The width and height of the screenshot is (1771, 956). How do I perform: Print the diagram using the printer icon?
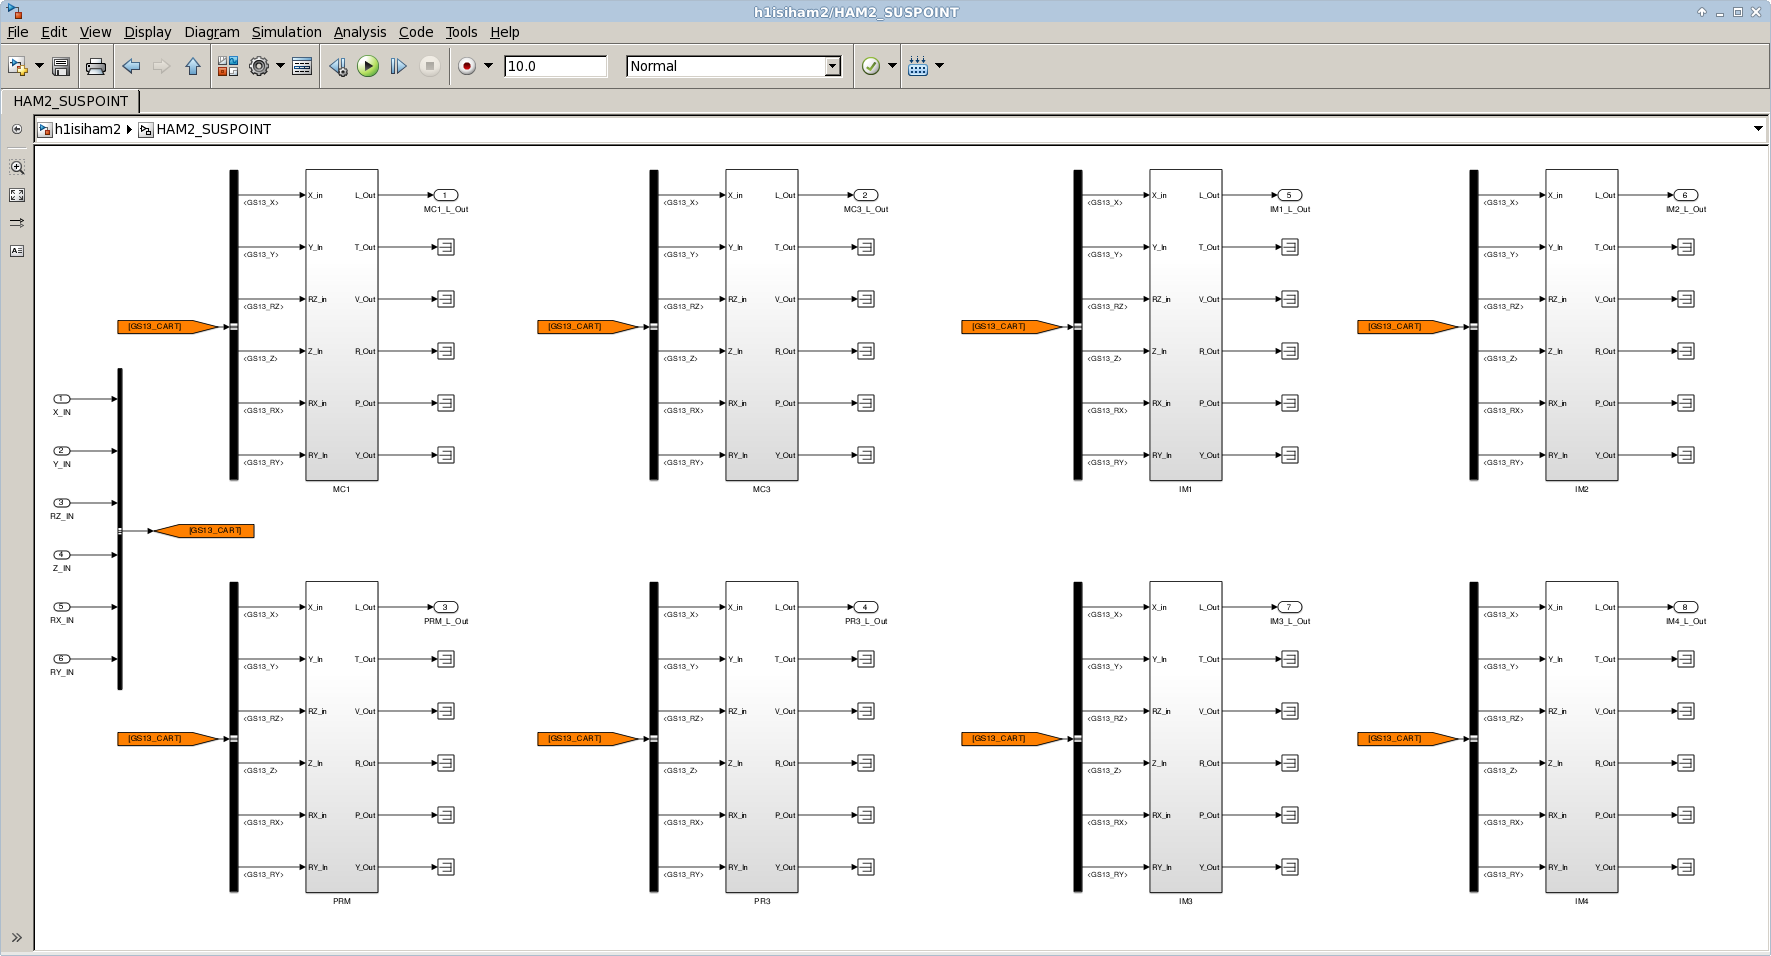point(96,66)
